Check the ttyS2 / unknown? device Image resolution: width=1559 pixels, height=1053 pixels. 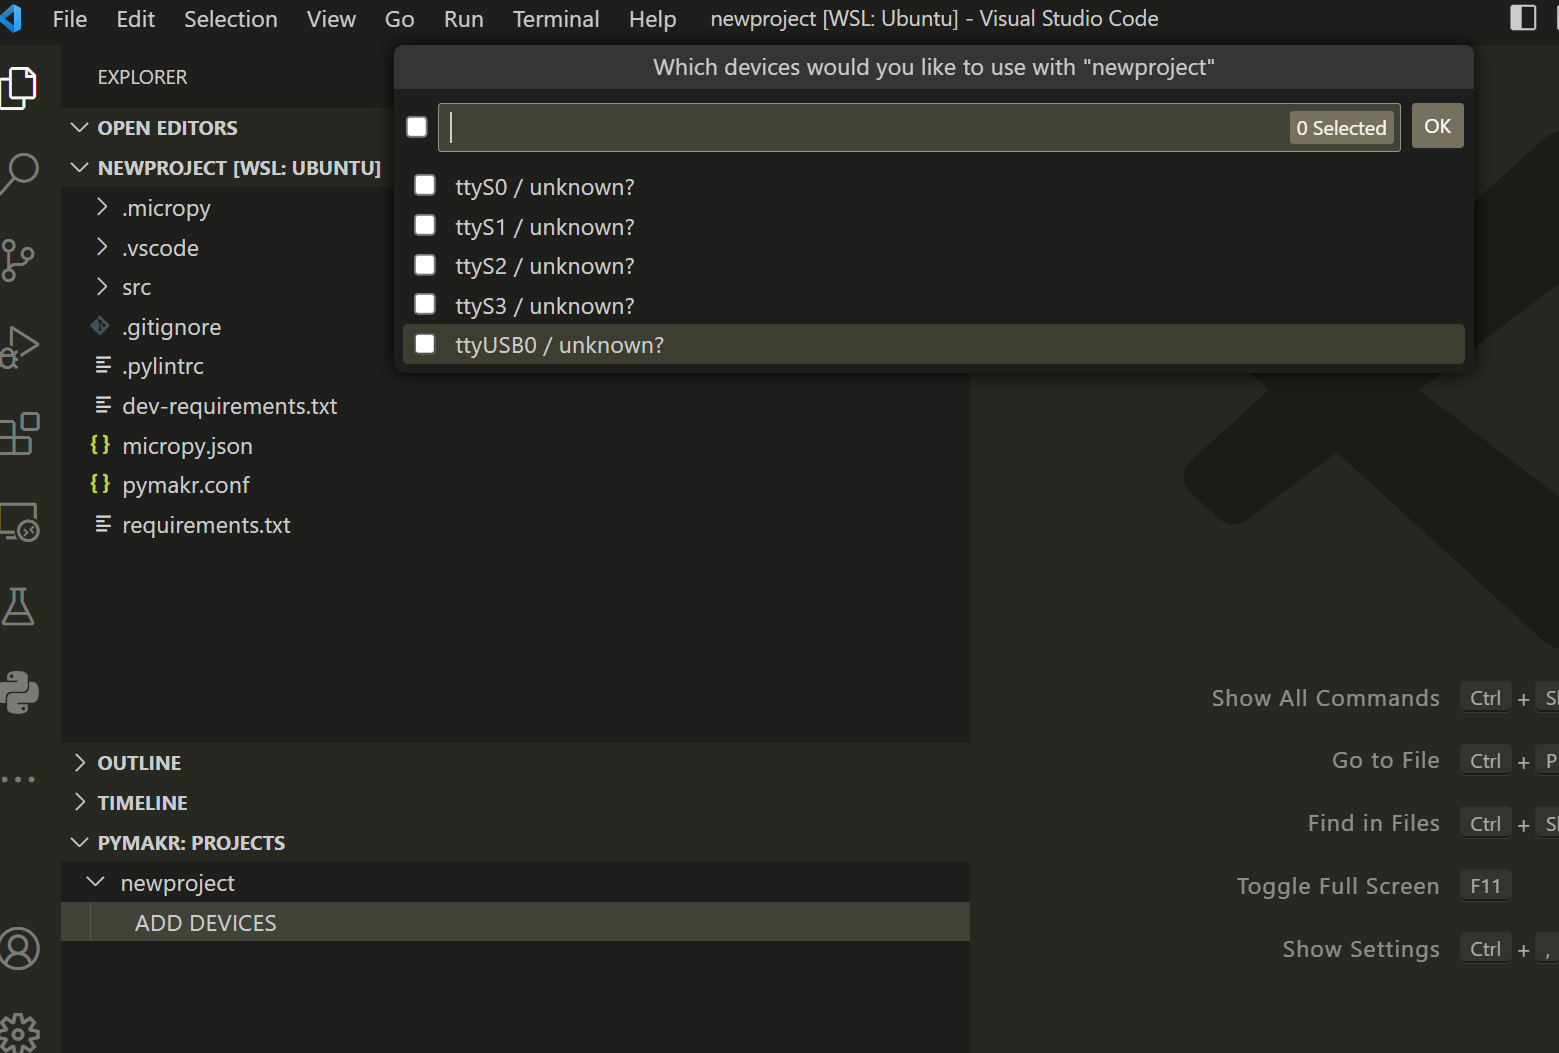[x=425, y=264]
